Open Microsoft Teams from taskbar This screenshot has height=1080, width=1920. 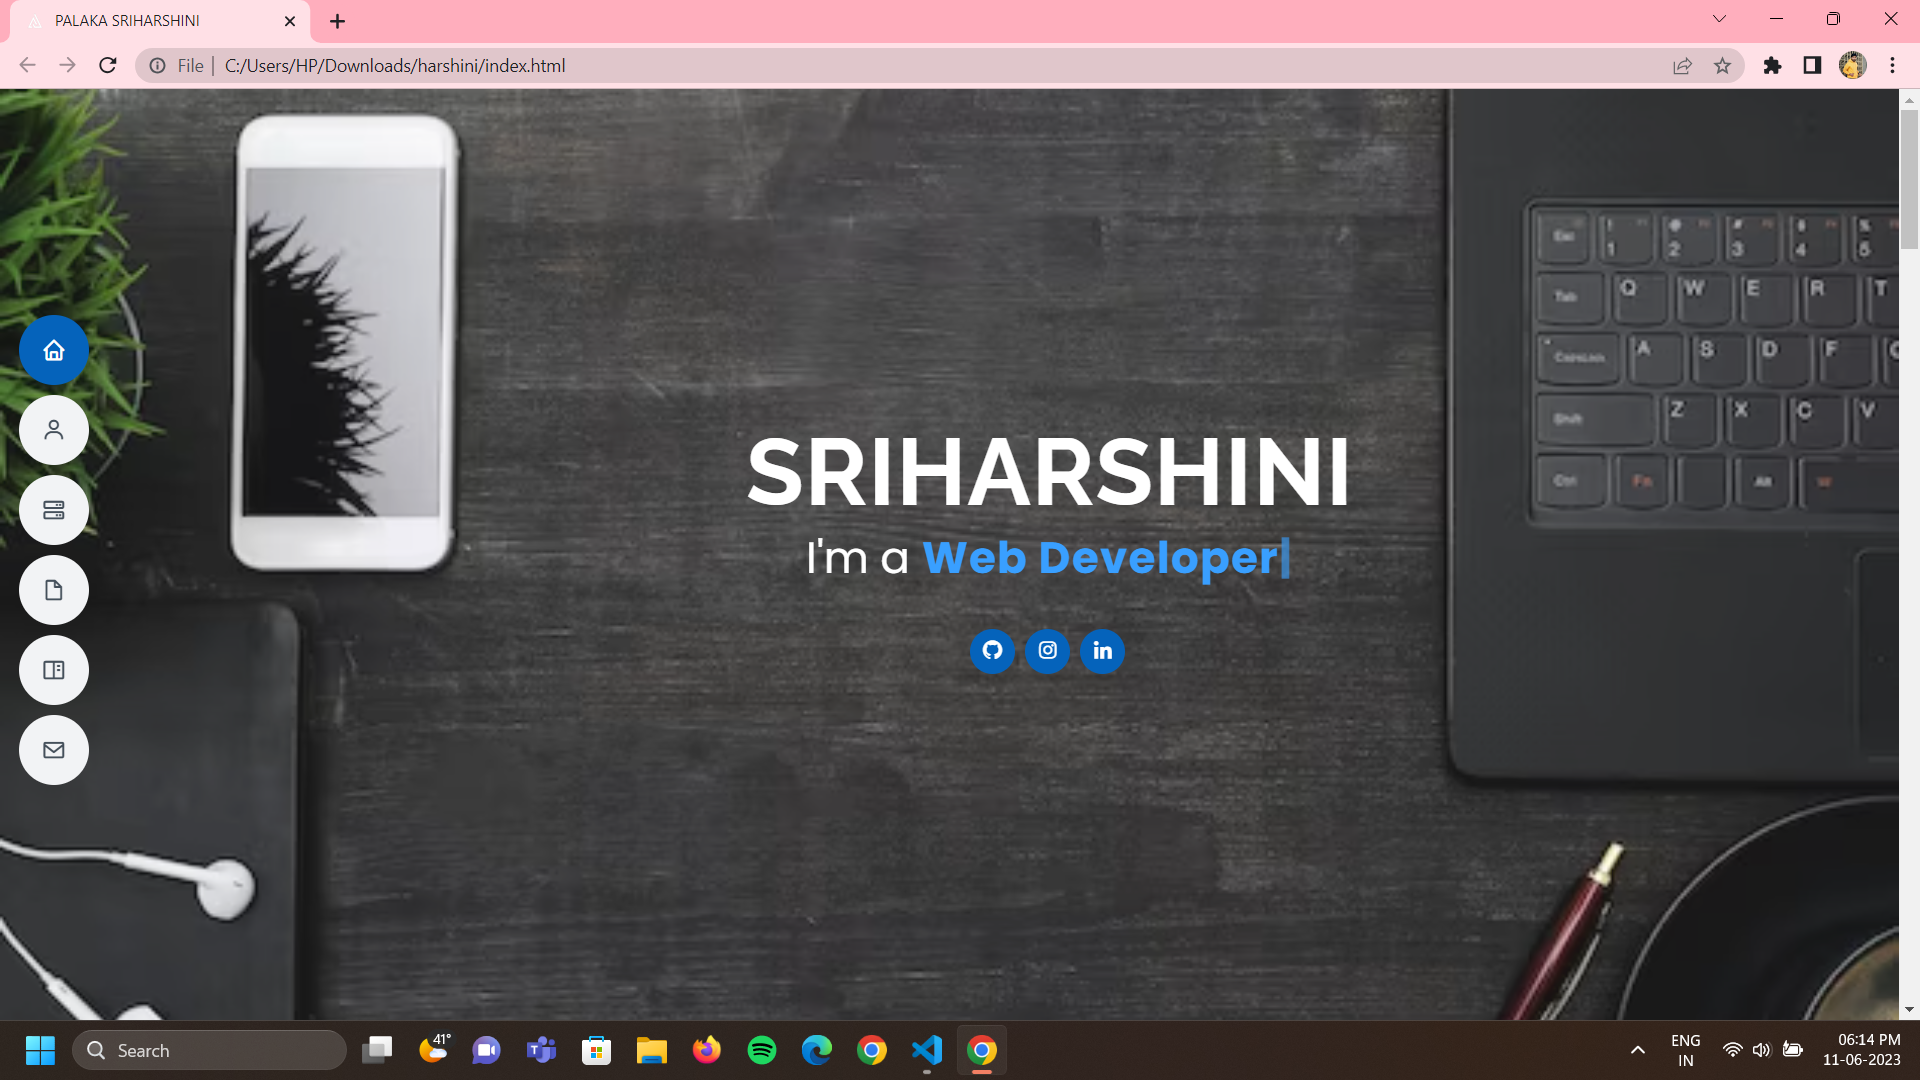pos(542,1050)
